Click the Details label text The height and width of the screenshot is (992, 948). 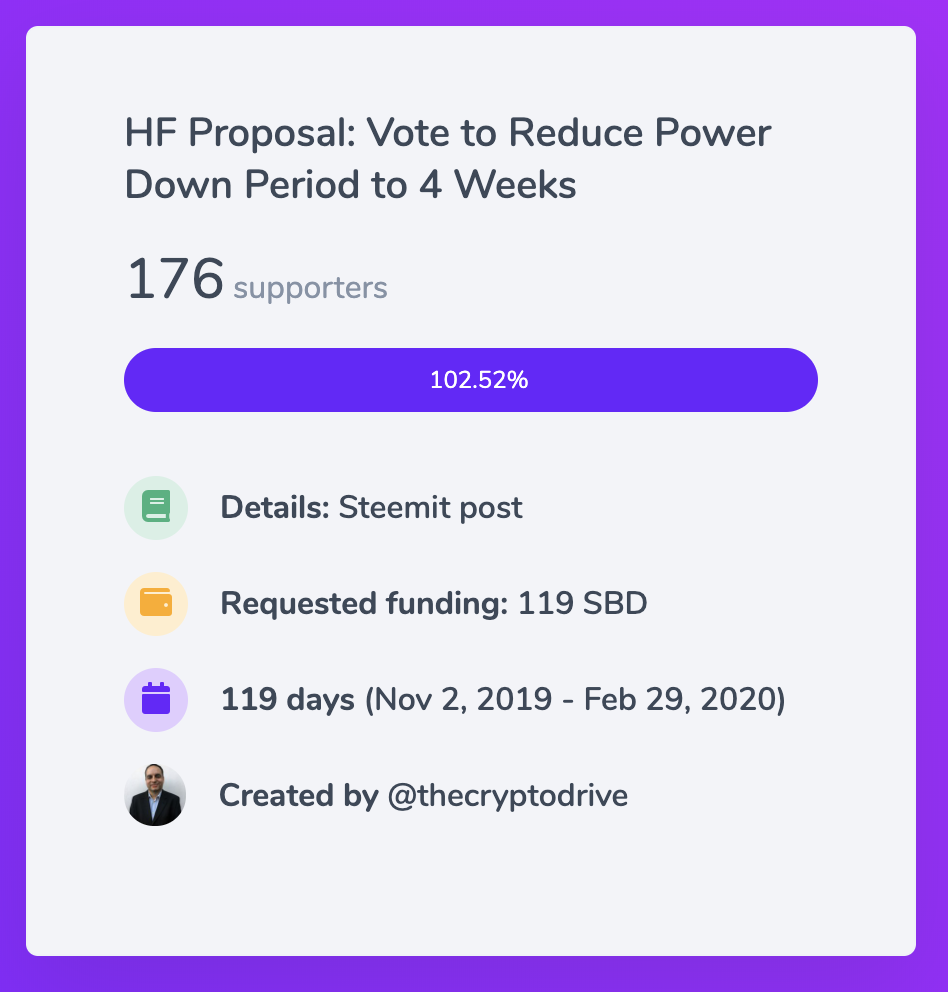(x=275, y=507)
